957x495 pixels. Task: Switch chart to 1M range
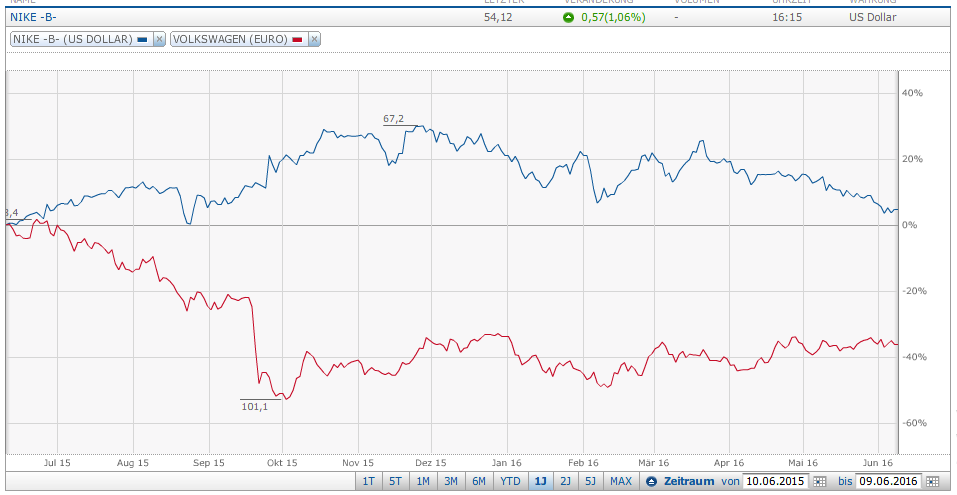[424, 482]
